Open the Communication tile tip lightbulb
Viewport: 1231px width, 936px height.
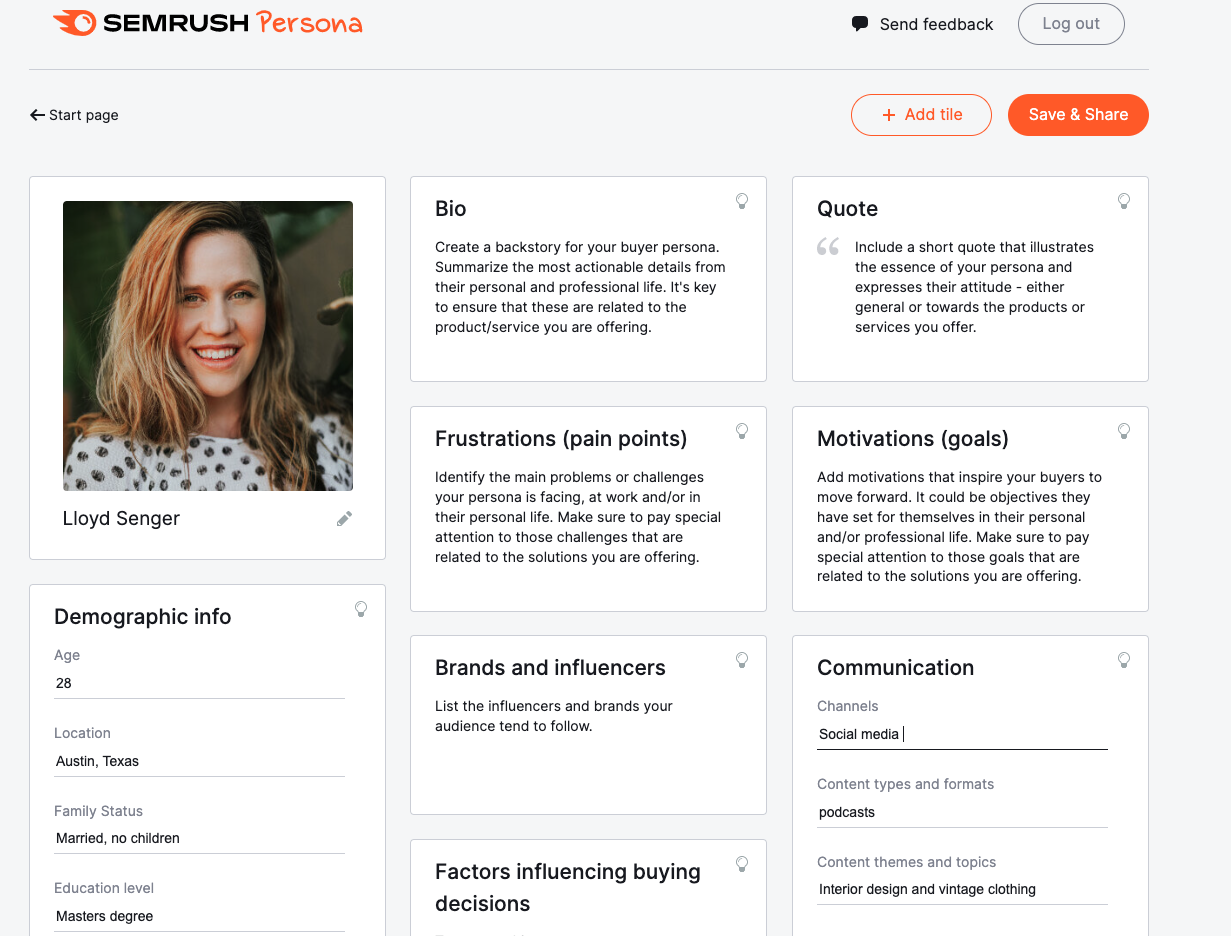[1124, 660]
